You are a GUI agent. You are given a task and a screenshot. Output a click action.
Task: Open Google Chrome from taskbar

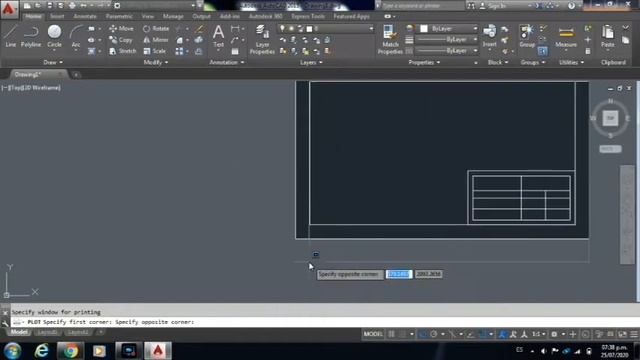pos(70,351)
